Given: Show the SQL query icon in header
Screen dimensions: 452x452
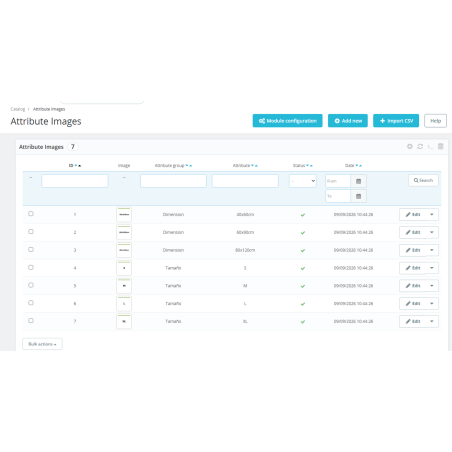Looking at the screenshot, I should [430, 147].
